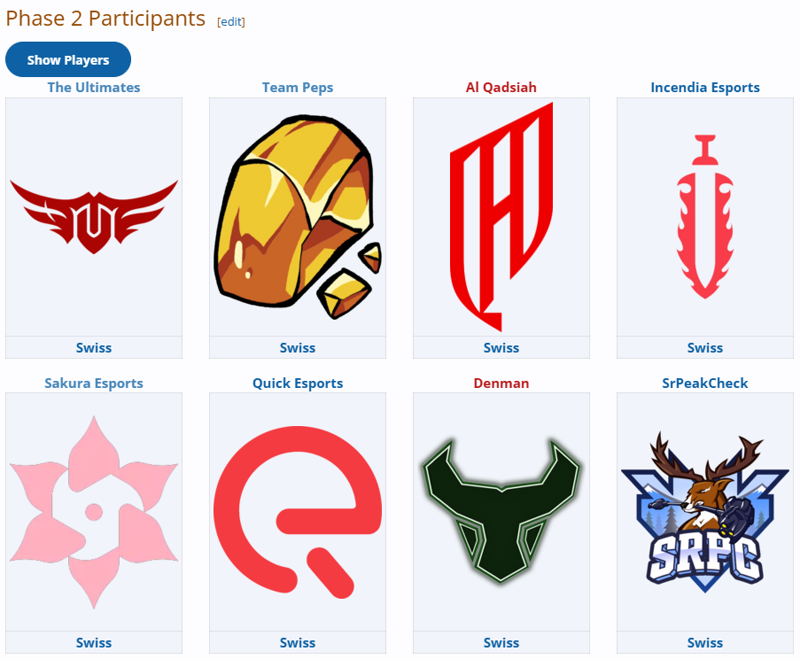Click the edit link beside Phase 2 Participants

click(231, 22)
